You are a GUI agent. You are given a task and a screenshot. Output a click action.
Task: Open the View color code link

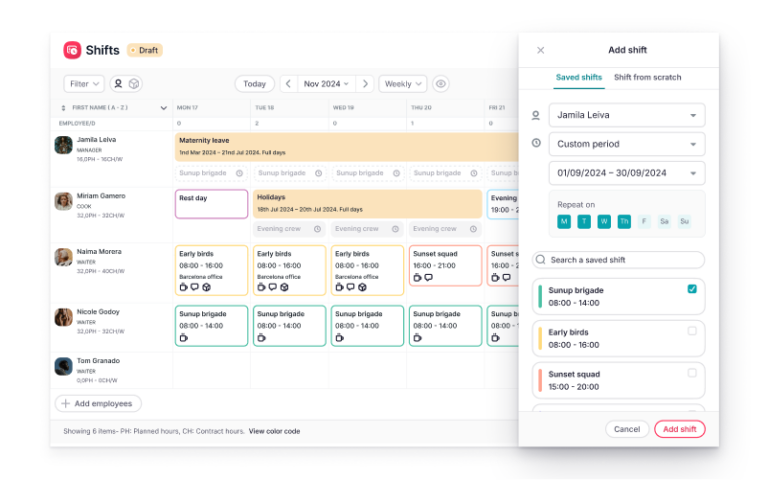(x=274, y=432)
